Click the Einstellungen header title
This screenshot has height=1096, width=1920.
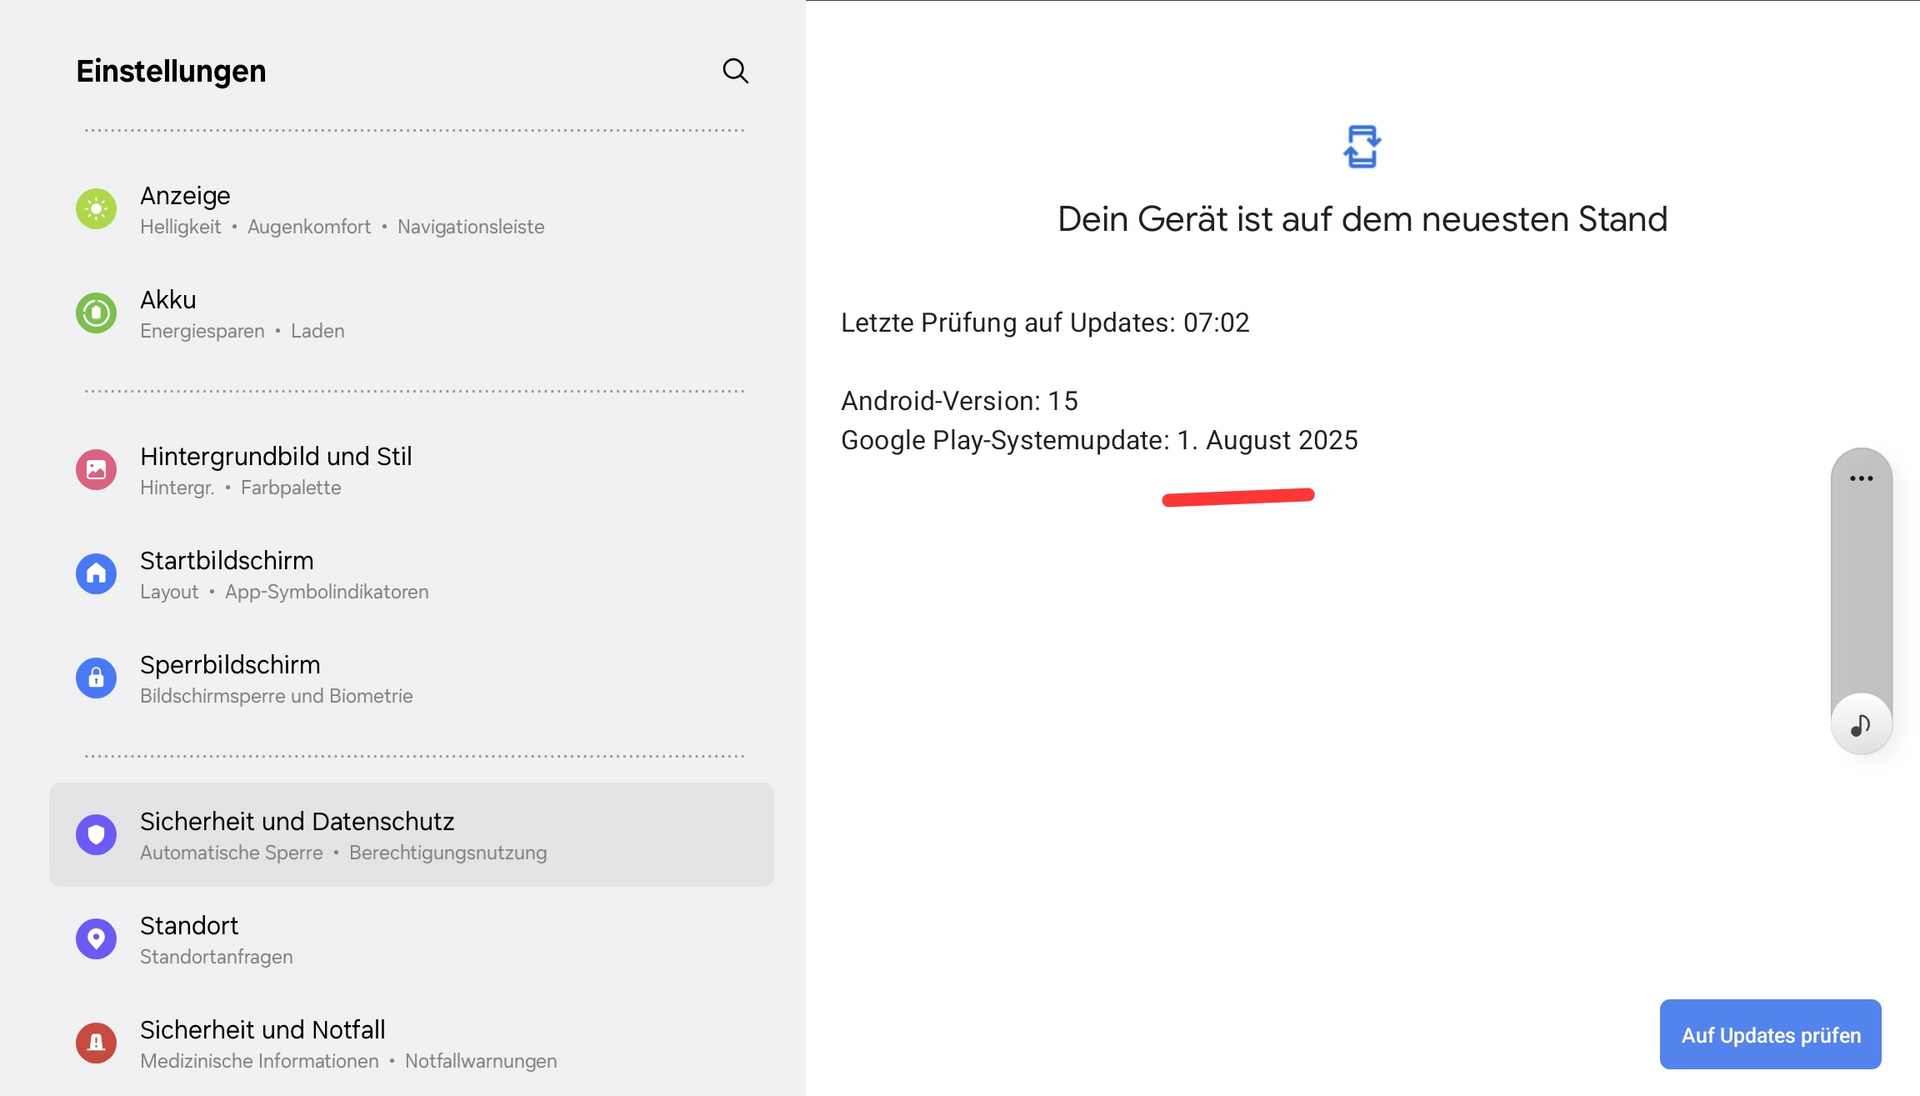pyautogui.click(x=171, y=71)
